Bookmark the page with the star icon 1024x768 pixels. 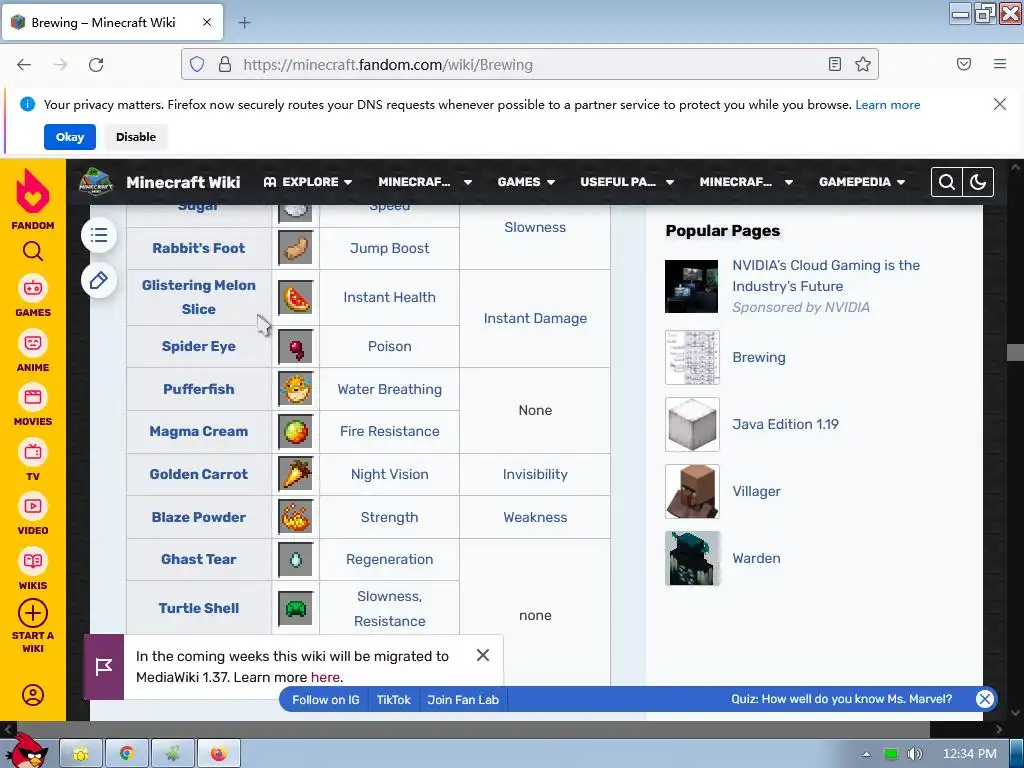point(863,64)
